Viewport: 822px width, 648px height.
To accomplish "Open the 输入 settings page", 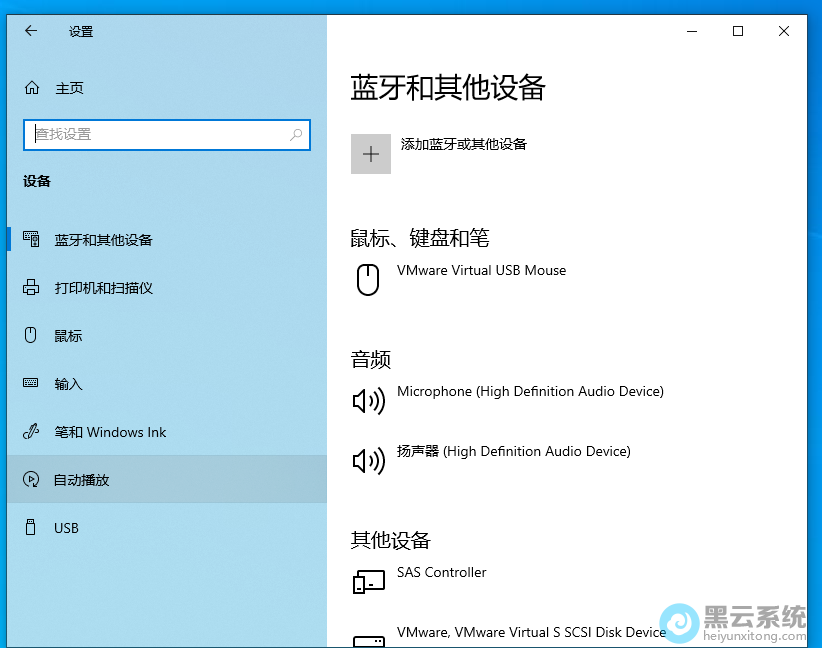I will (x=68, y=384).
